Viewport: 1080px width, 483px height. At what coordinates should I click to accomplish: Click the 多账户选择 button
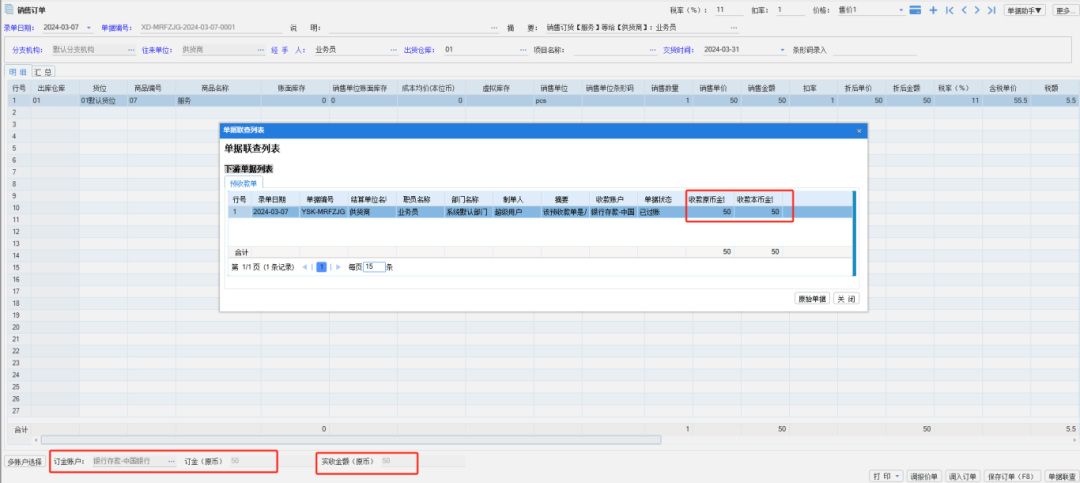pyautogui.click(x=24, y=462)
